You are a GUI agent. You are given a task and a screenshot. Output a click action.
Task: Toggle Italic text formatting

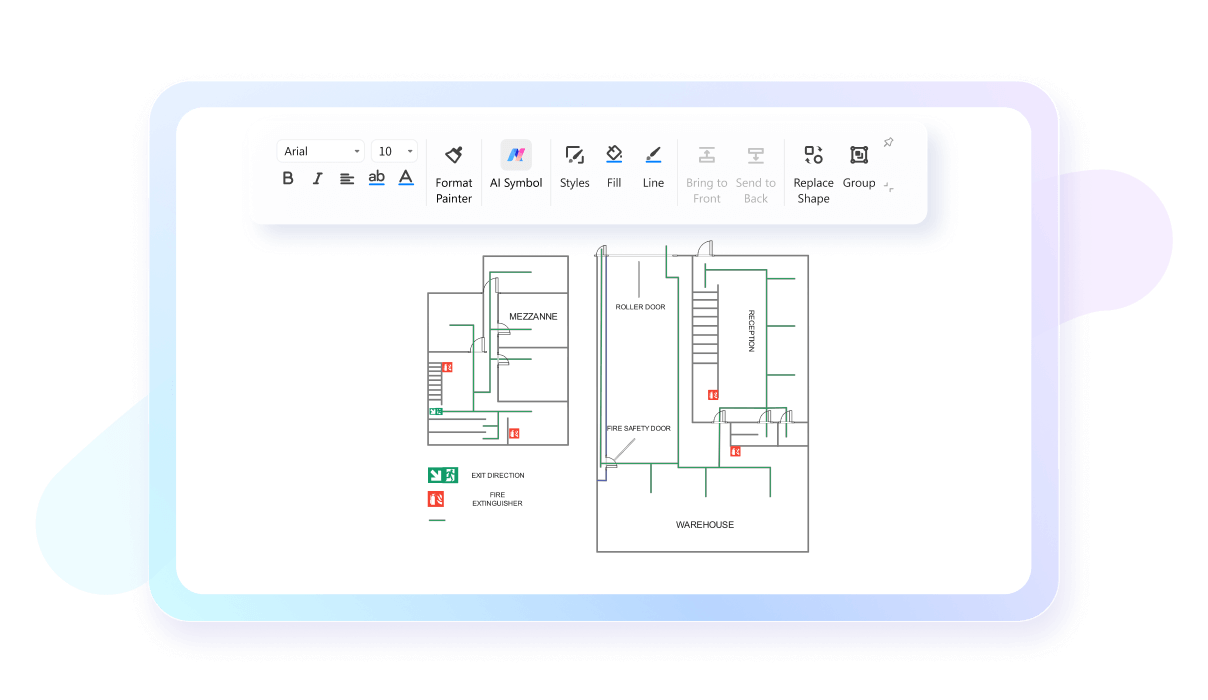[317, 178]
